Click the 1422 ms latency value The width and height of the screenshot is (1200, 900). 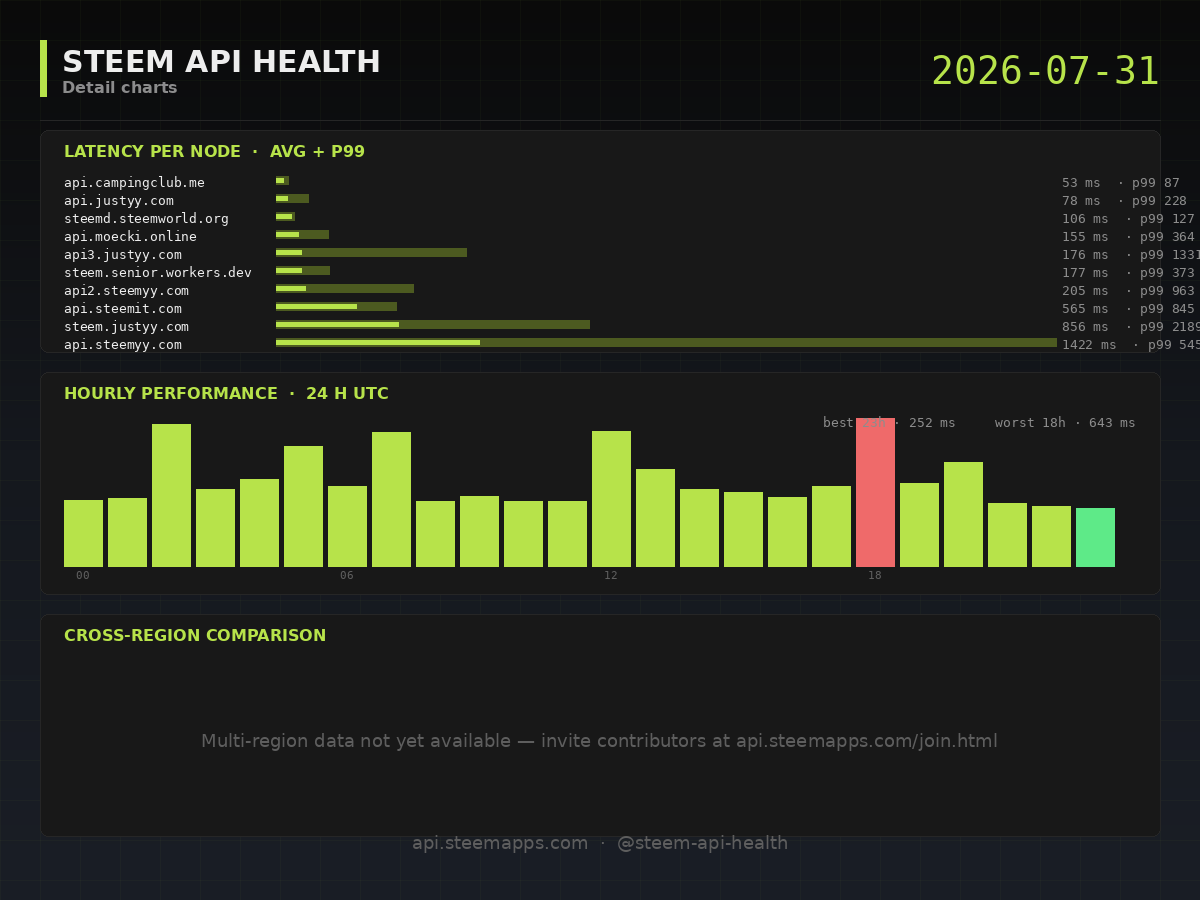click(1089, 345)
